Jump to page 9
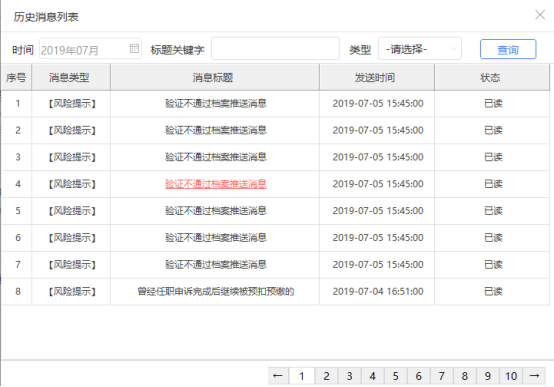The height and width of the screenshot is (387, 554). pos(488,376)
